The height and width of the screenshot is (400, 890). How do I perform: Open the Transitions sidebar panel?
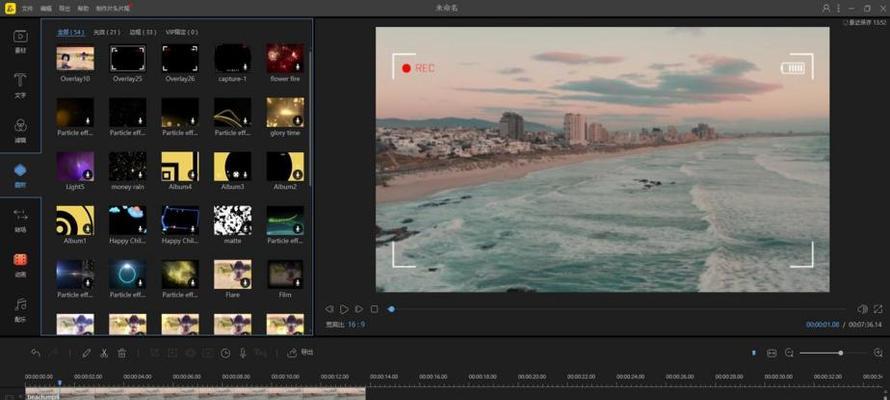click(x=20, y=220)
